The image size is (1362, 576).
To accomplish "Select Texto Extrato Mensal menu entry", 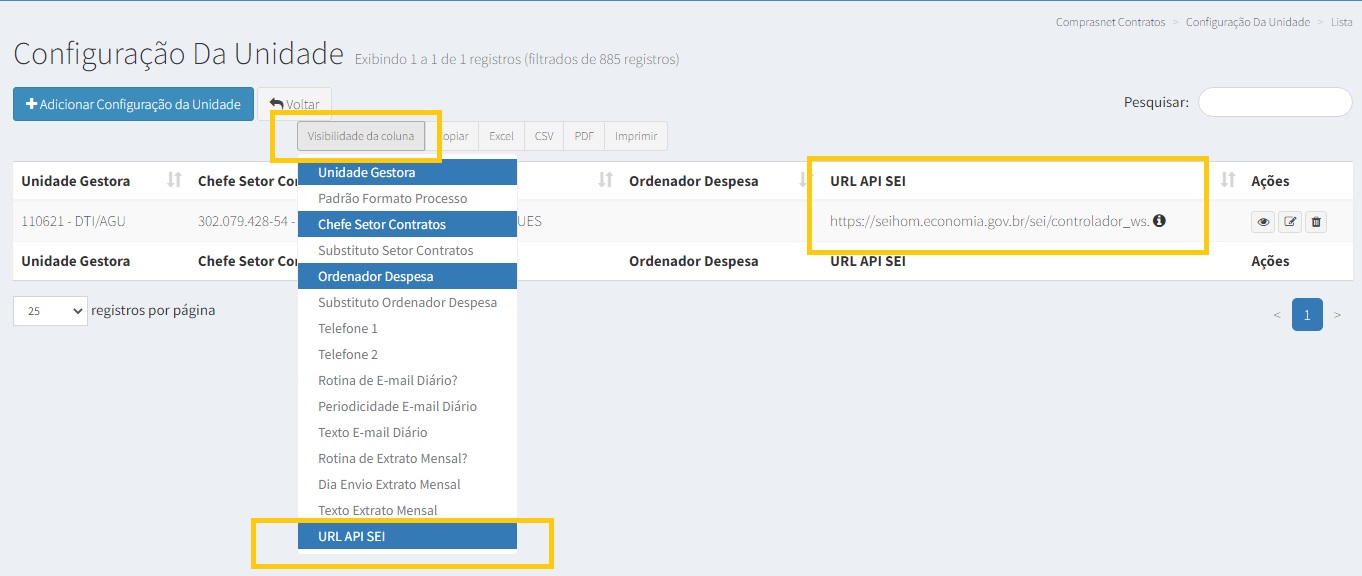I will (407, 510).
